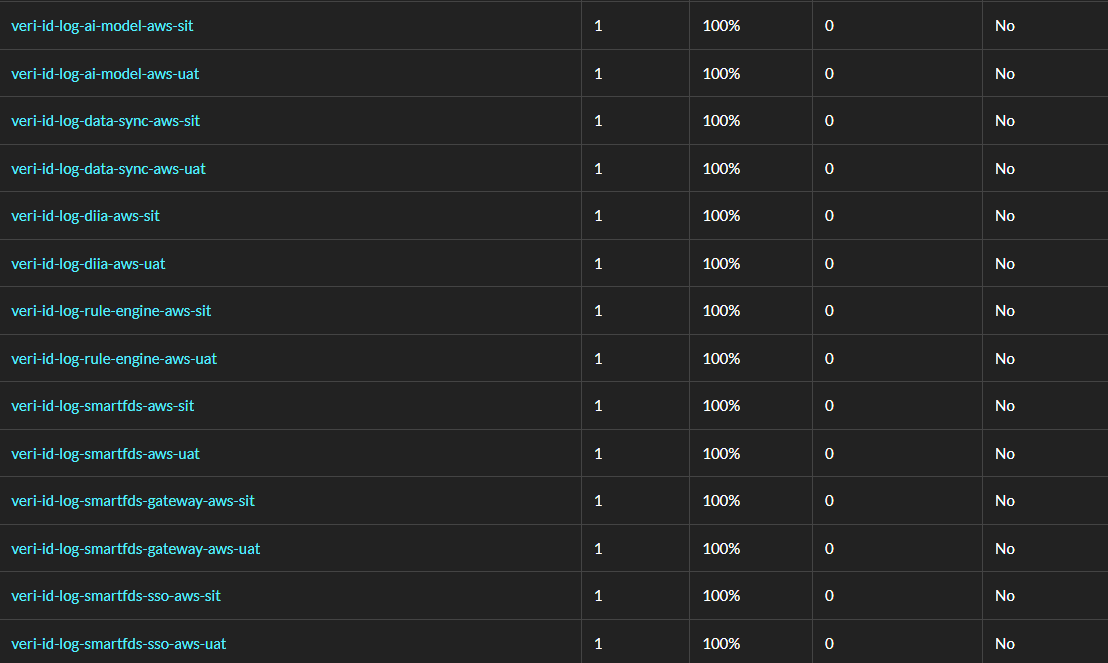Open veri-id-log-diia-aws-uat
Screen dimensions: 1108x663
coord(88,264)
